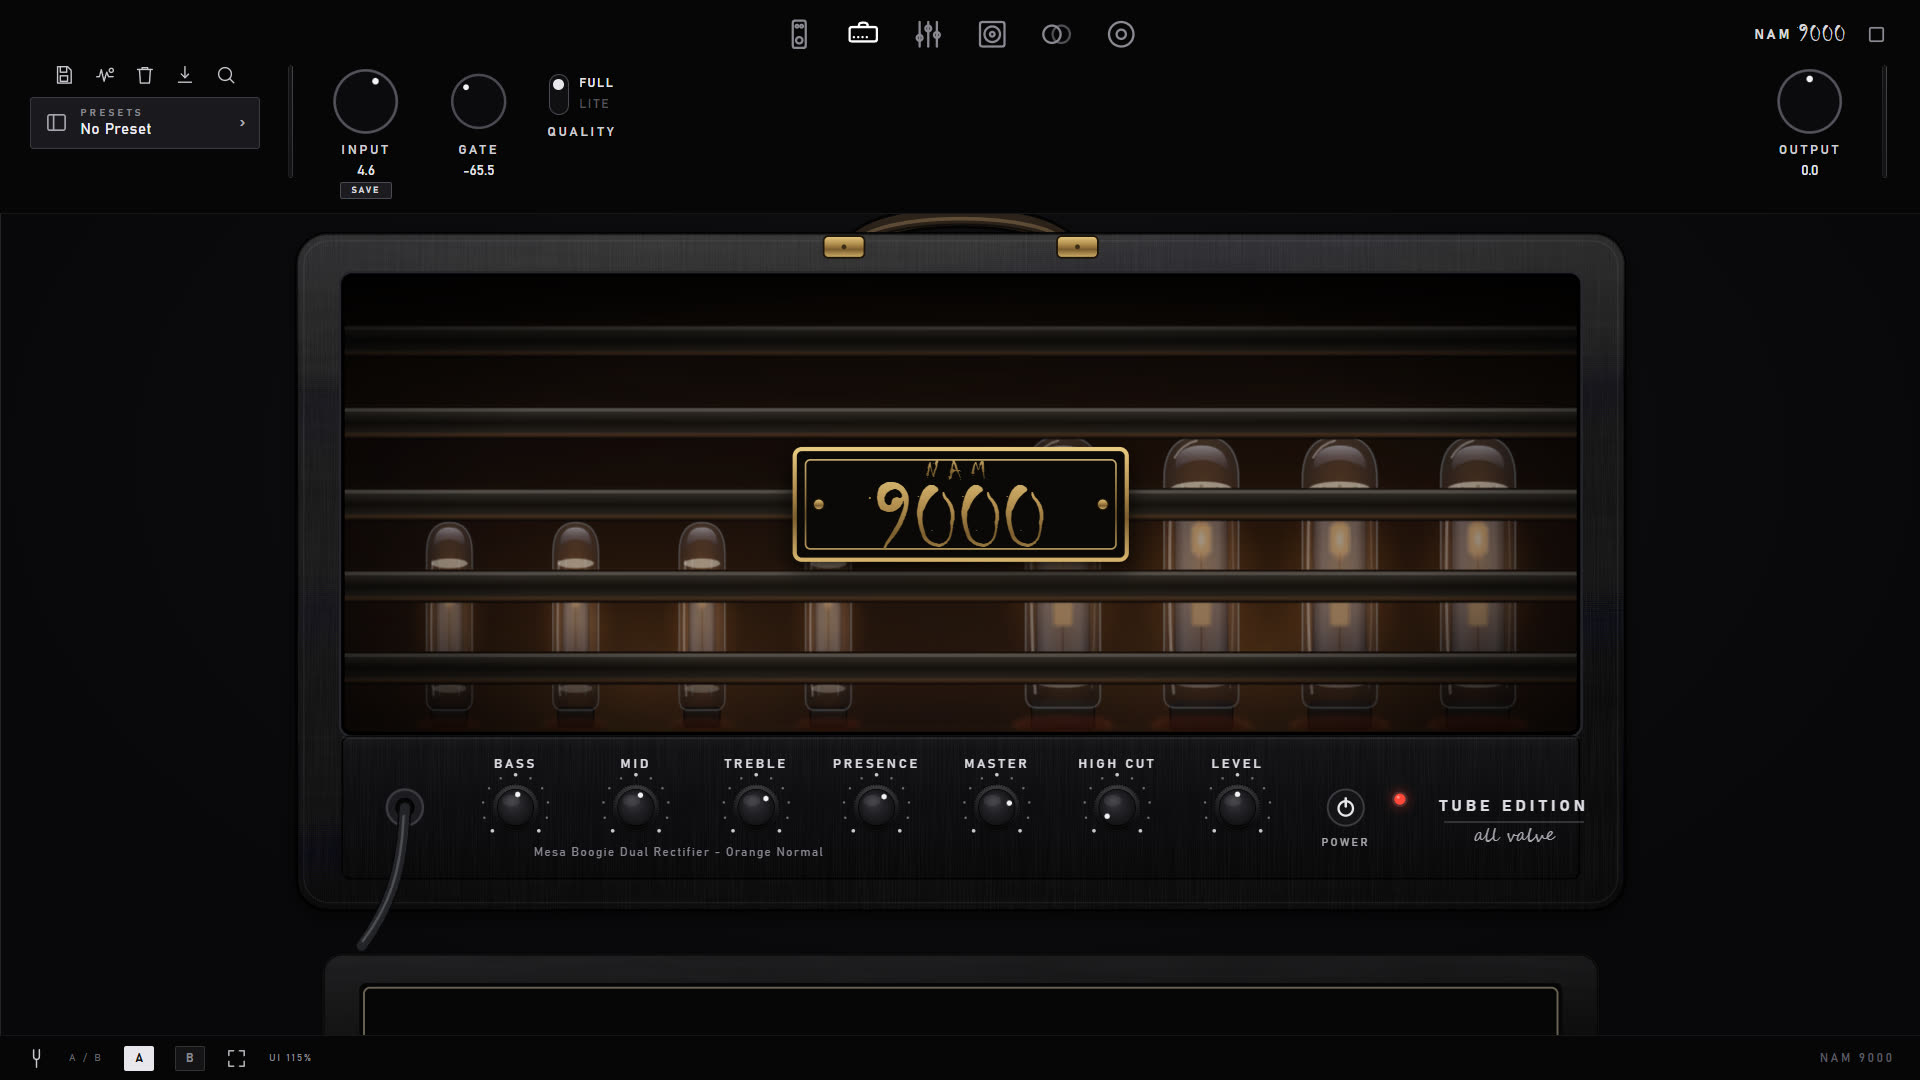Open the stereo doubler circles icon
The width and height of the screenshot is (1920, 1080).
coord(1056,34)
